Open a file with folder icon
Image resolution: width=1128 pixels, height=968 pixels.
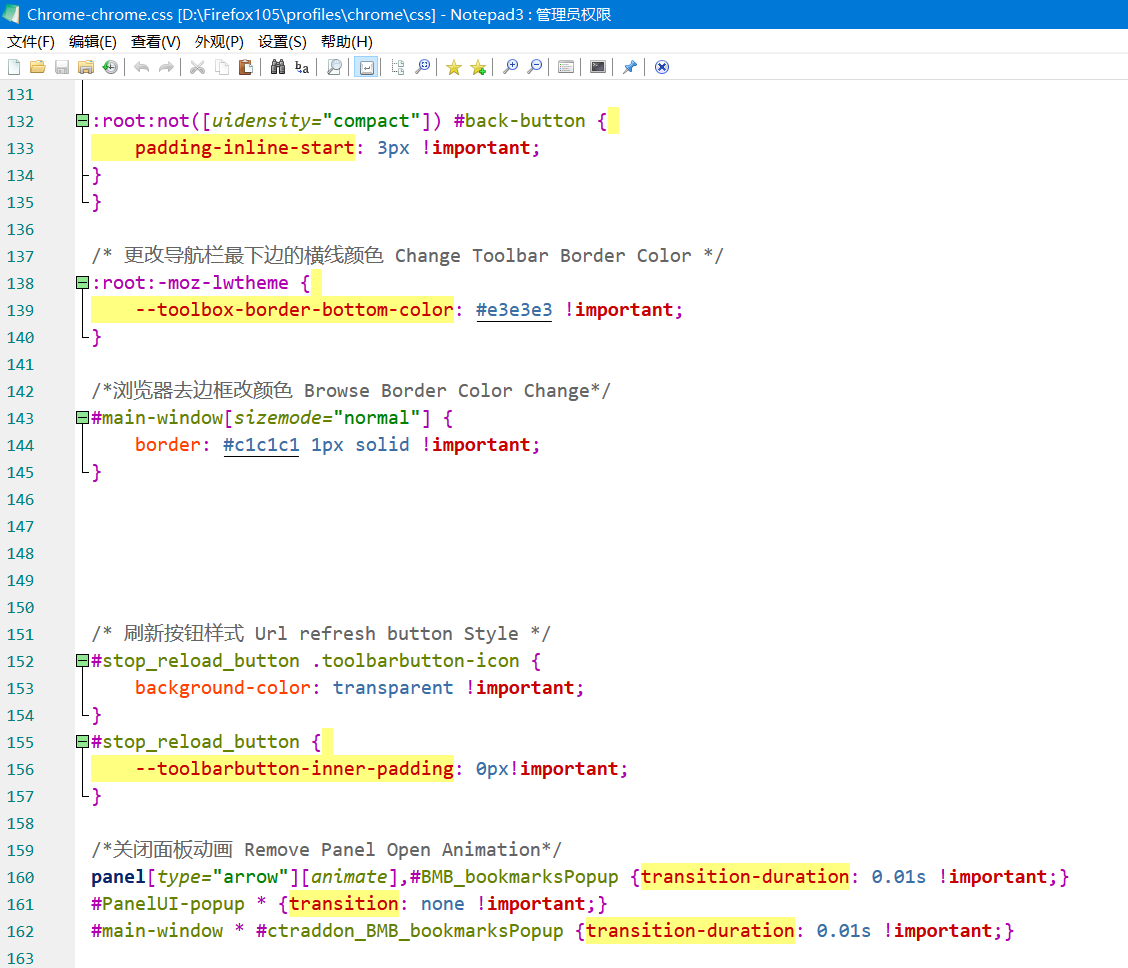37,67
